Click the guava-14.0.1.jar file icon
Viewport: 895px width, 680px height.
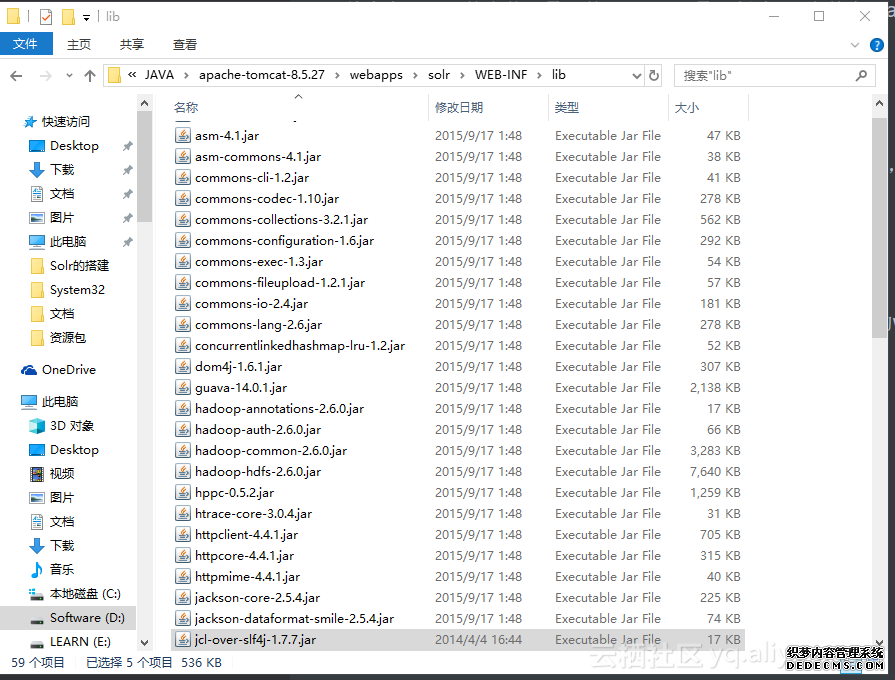tap(182, 388)
